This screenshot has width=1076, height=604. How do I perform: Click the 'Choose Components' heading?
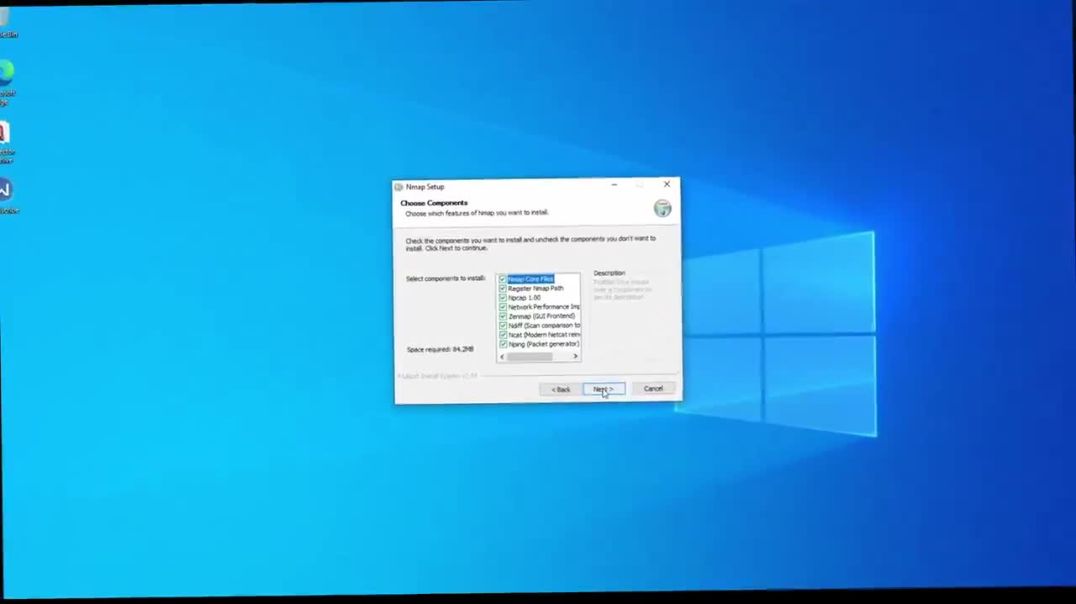434,203
